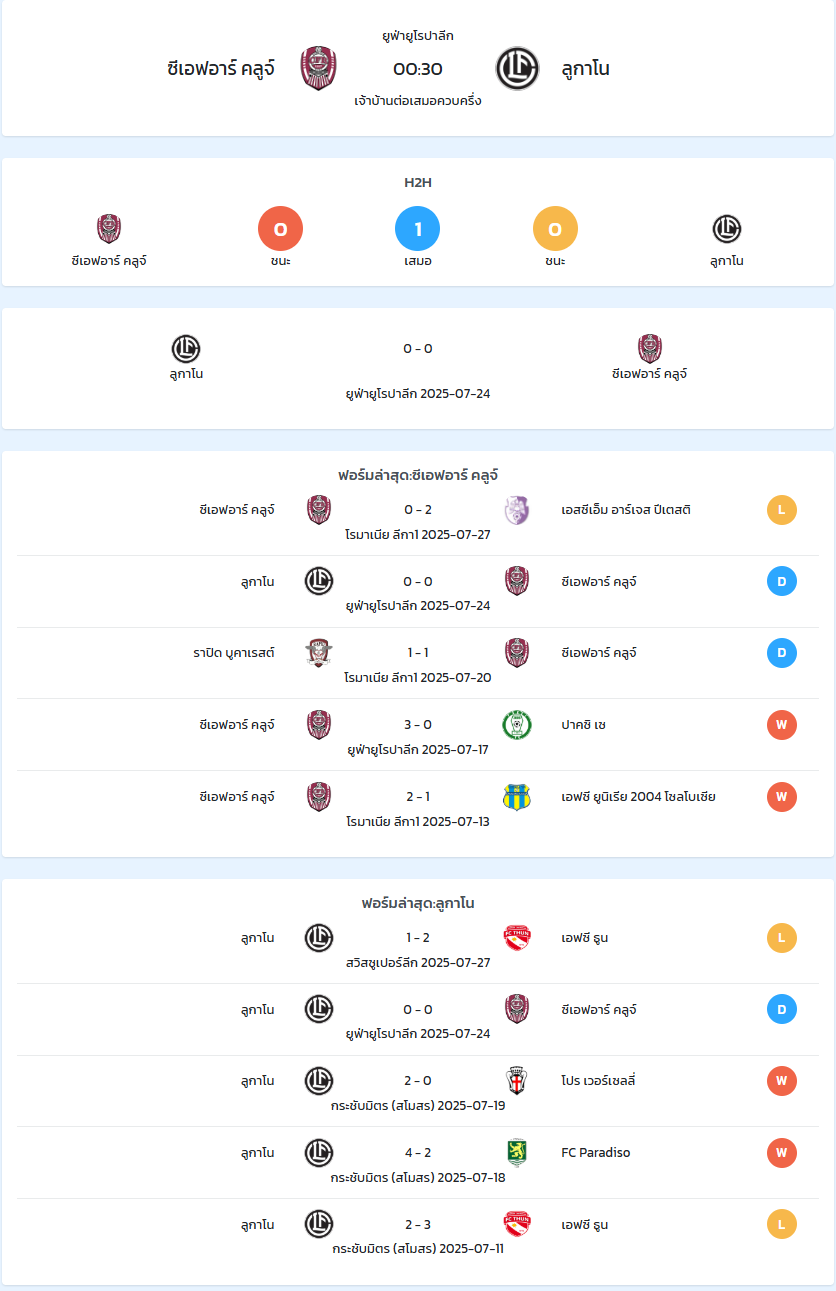
Task: Click the D badge on the Rapid 1 - 1 match
Action: [x=782, y=653]
